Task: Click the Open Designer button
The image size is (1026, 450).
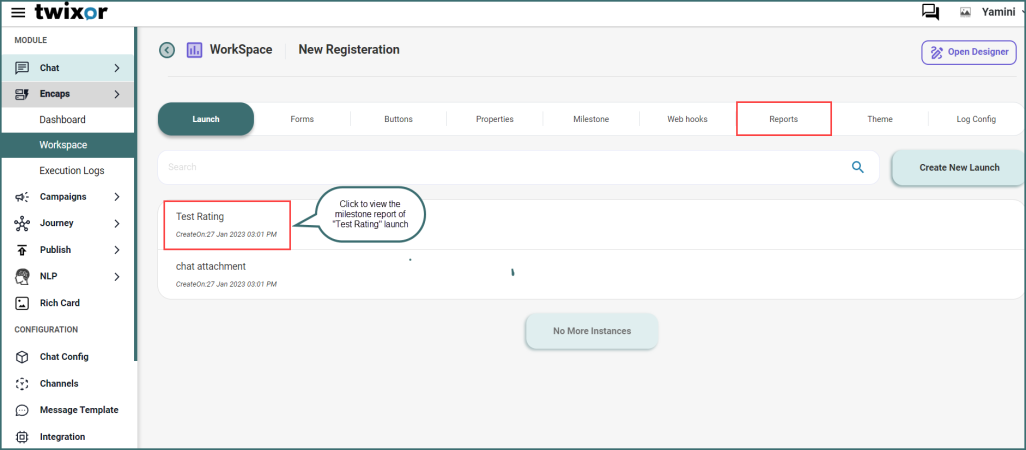Action: coord(968,52)
